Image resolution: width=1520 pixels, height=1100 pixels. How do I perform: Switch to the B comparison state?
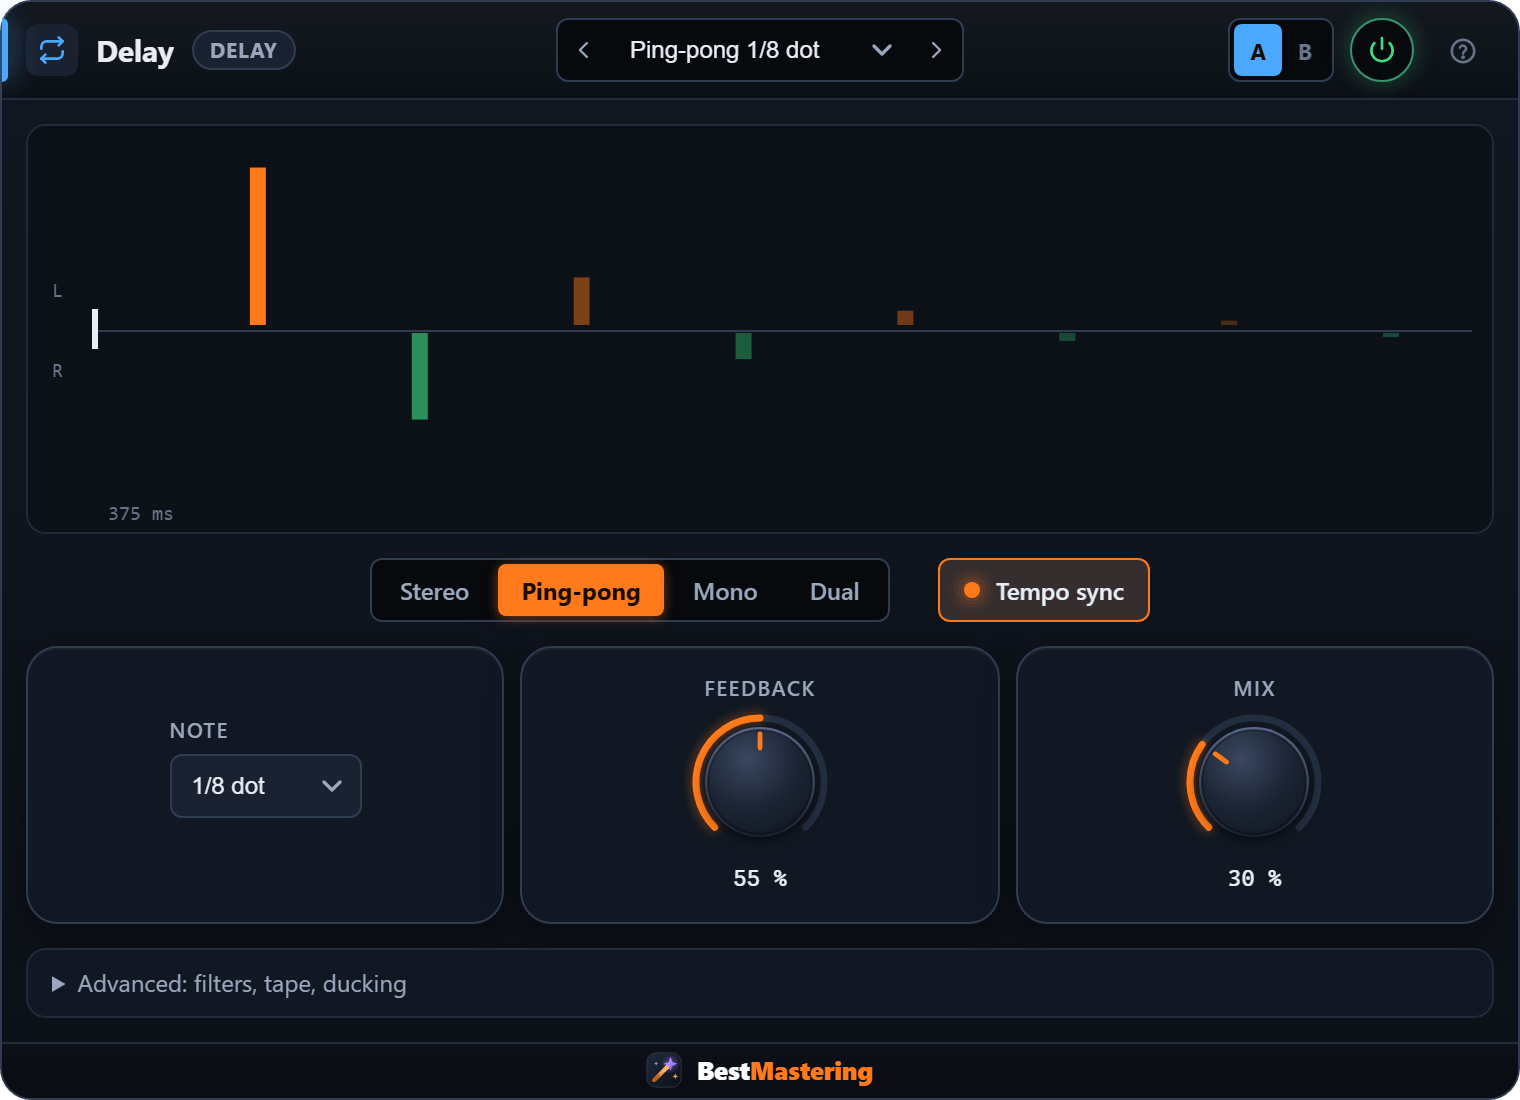1305,51
